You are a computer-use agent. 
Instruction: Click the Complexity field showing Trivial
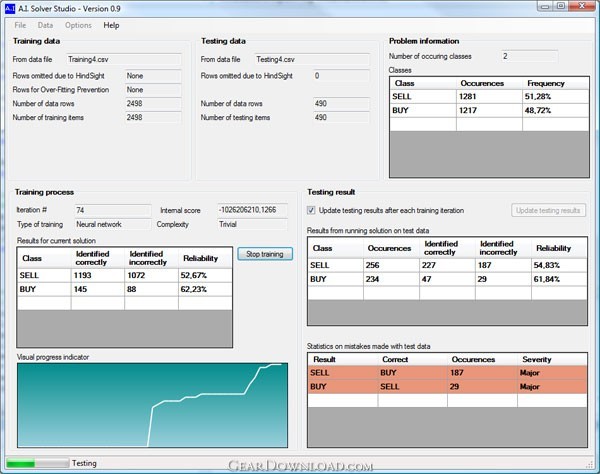(252, 224)
